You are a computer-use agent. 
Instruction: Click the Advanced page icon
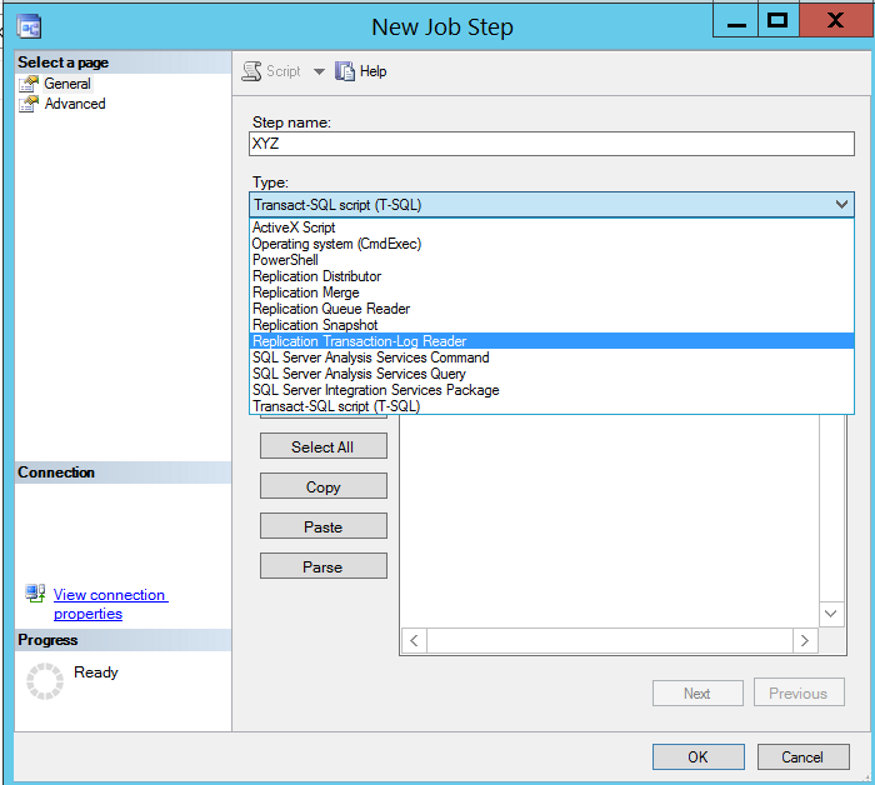click(x=28, y=104)
